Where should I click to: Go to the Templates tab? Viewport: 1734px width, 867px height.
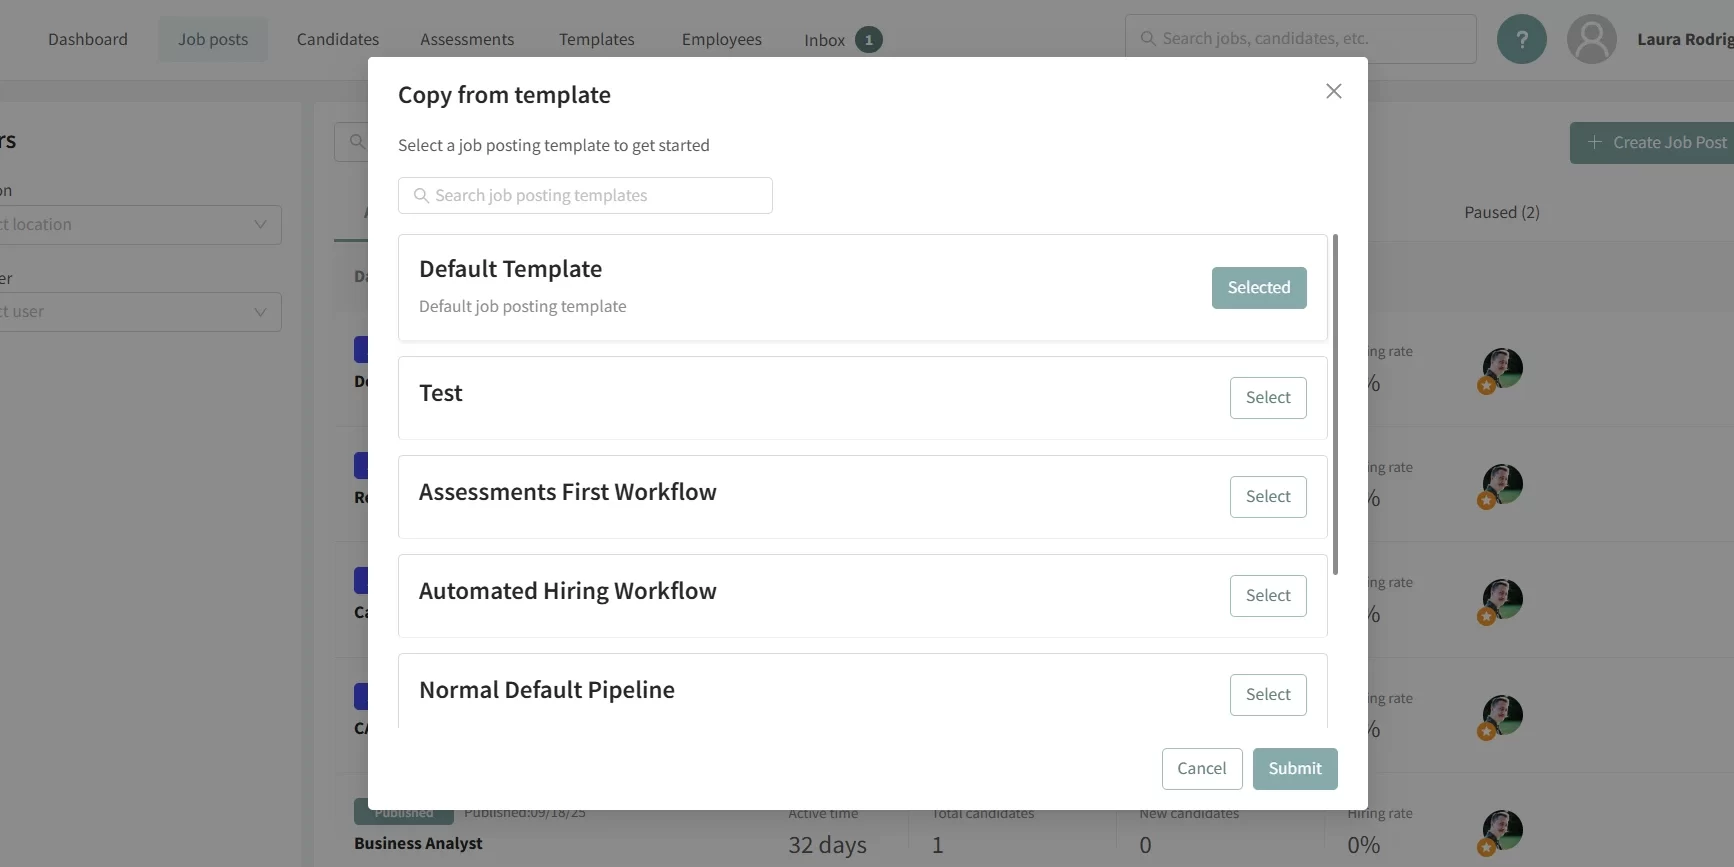click(596, 40)
